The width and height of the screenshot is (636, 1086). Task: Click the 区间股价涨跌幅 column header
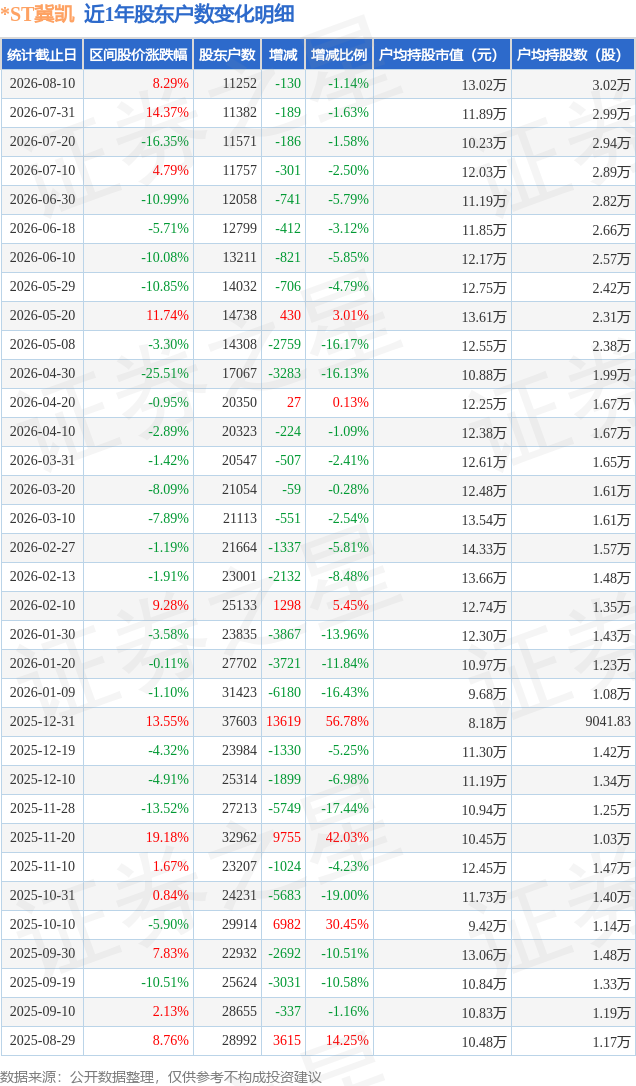coord(138,55)
